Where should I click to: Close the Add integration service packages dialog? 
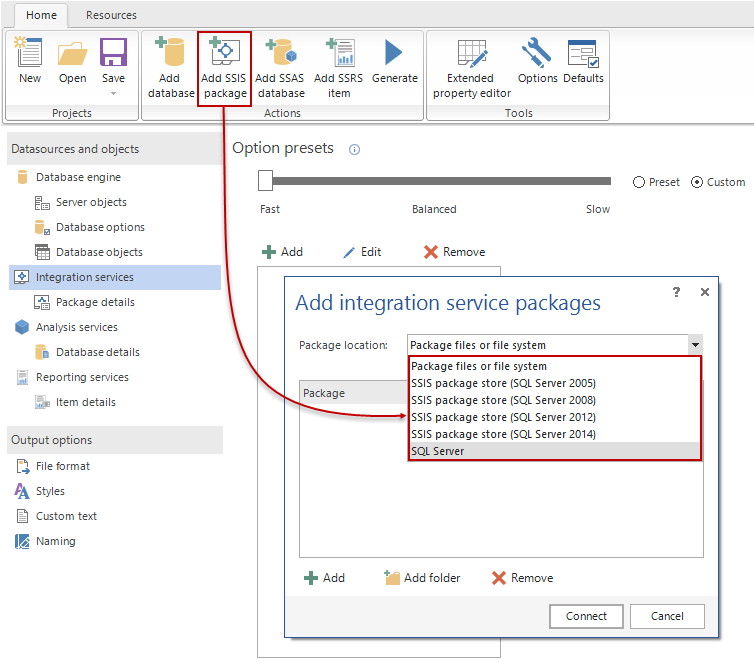(704, 292)
